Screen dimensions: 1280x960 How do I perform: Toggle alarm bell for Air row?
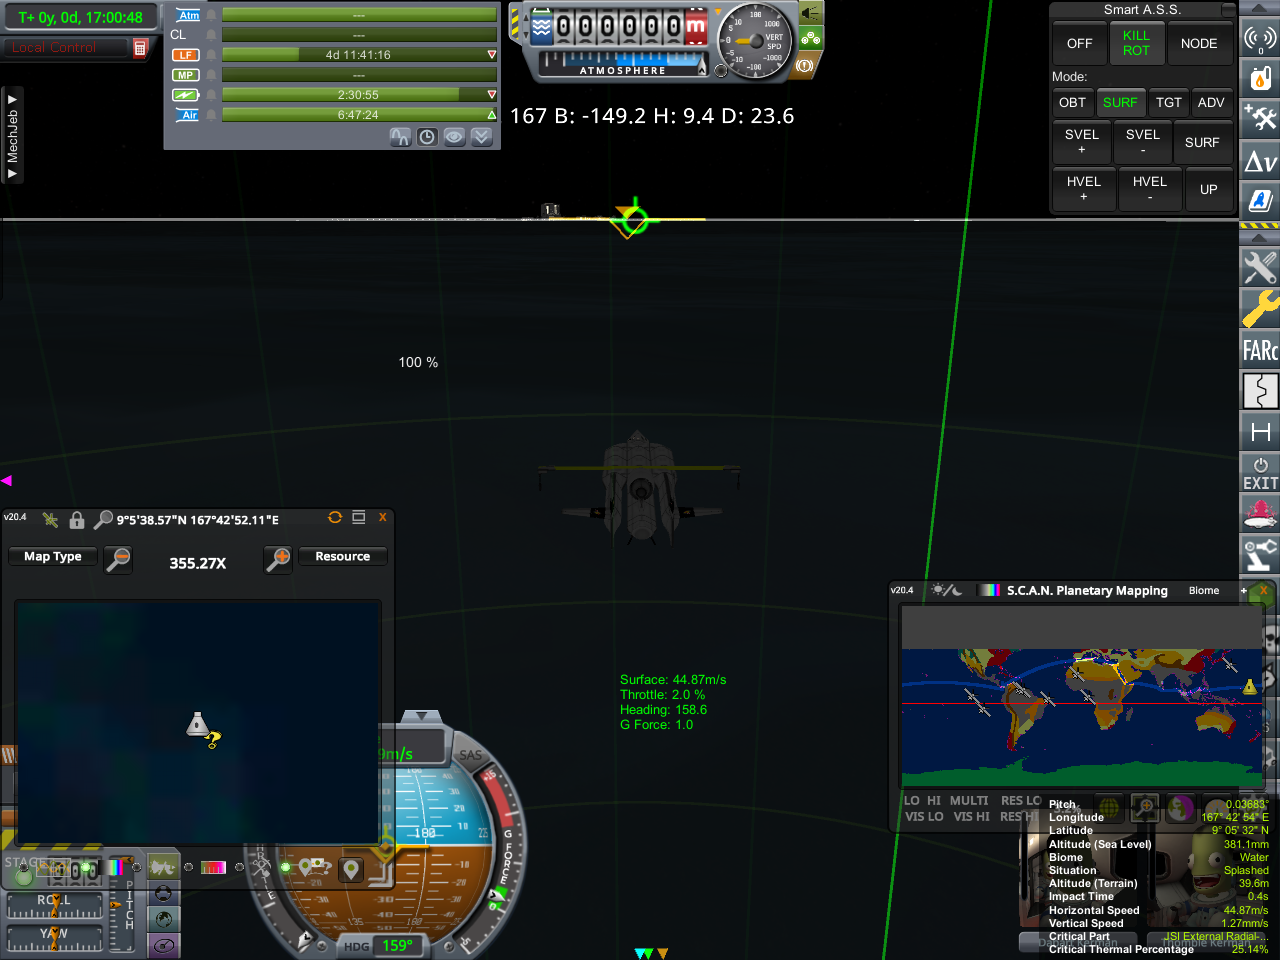(211, 115)
